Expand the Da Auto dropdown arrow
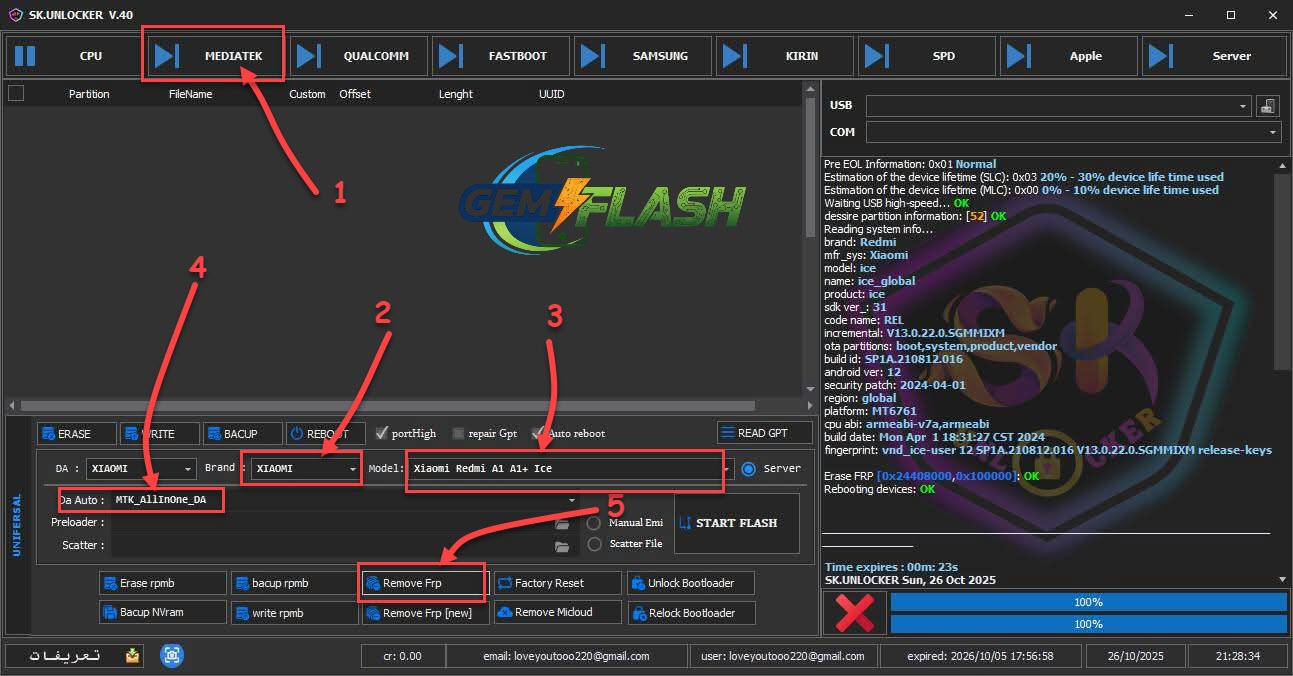This screenshot has width=1293, height=676. [571, 500]
